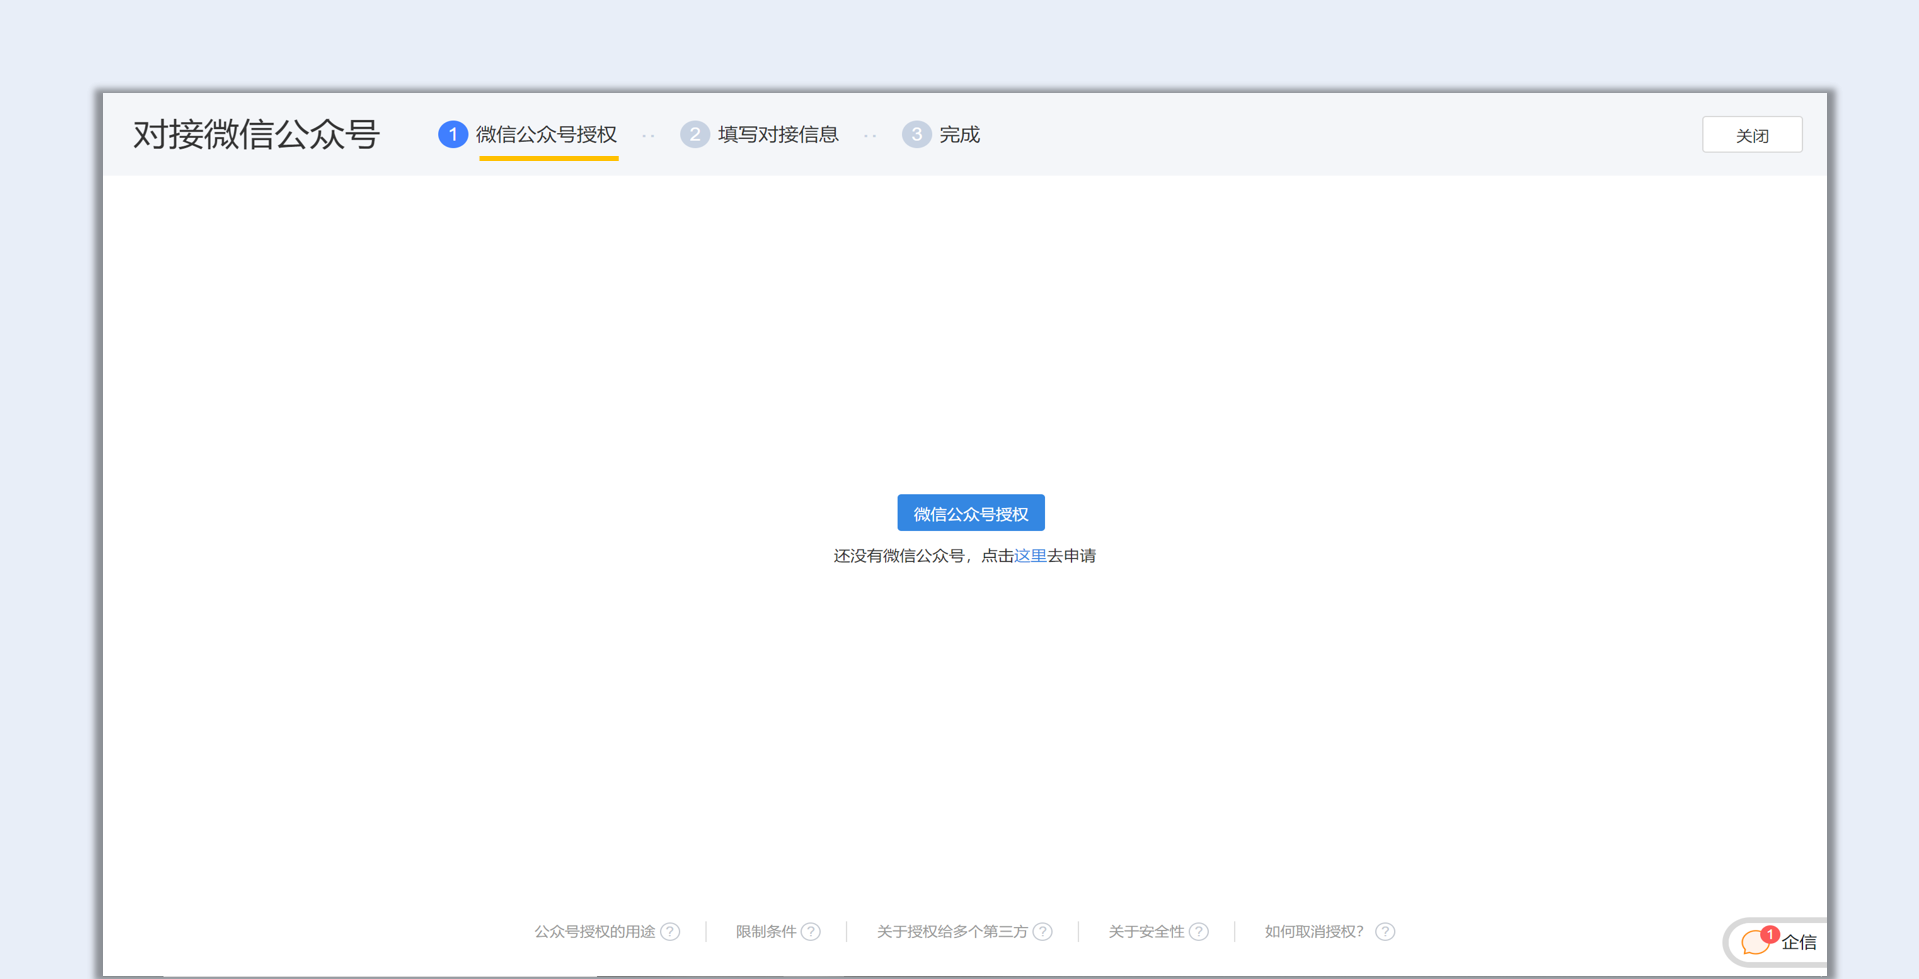
Task: Click the 企信 label in chat widget
Action: tap(1799, 942)
